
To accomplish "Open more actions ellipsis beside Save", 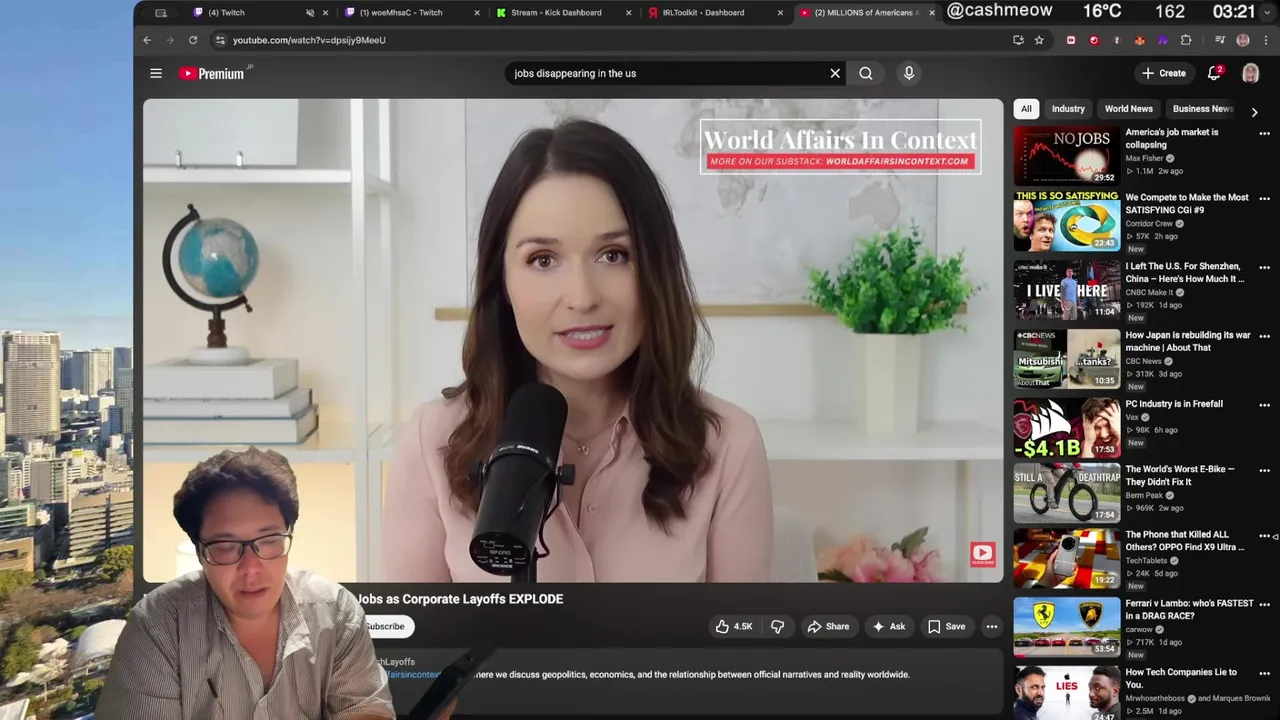I will click(x=991, y=627).
